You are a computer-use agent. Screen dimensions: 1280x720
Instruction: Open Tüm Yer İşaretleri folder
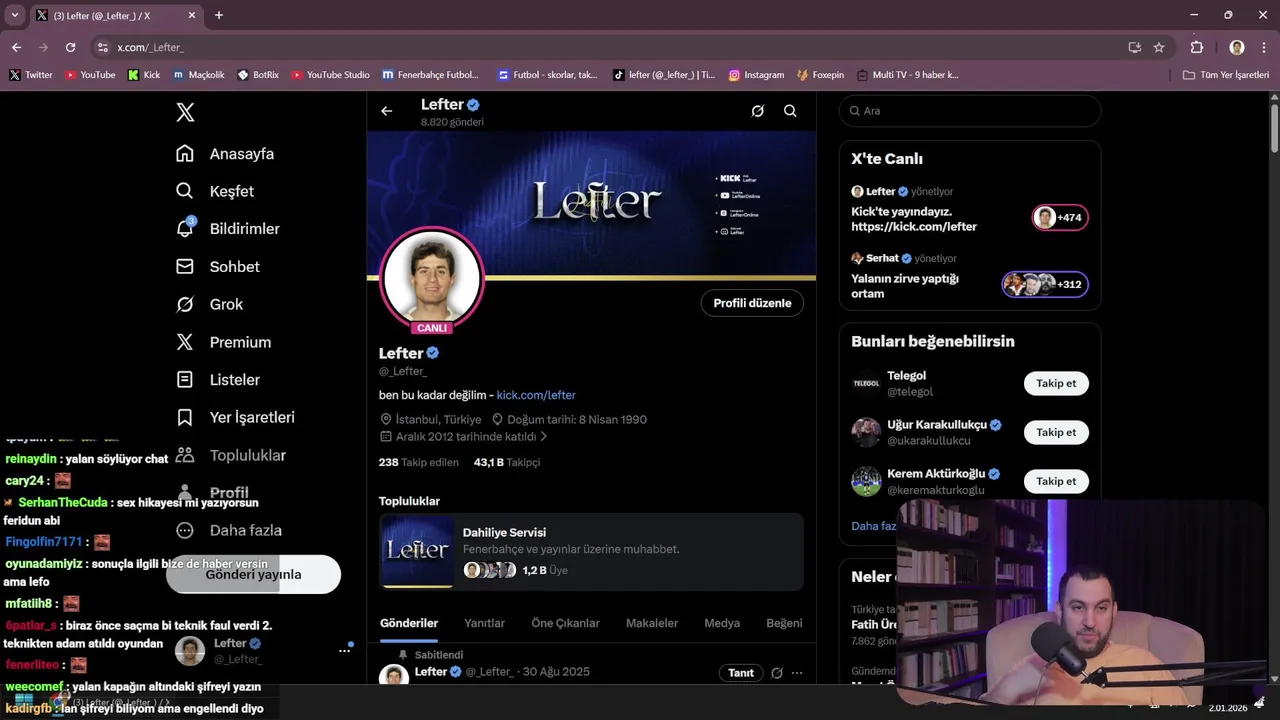[x=1226, y=75]
